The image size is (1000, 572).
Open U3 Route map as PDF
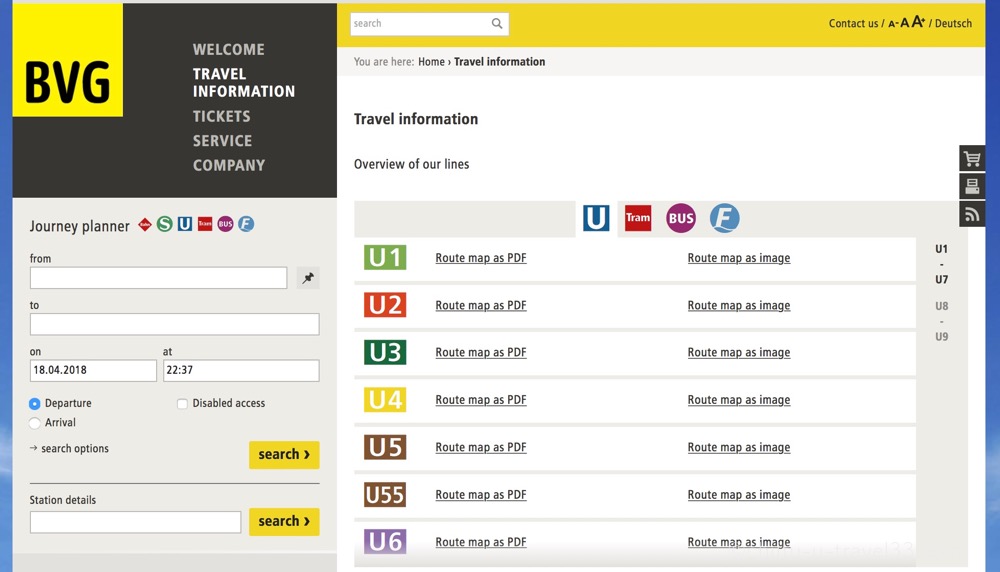pos(481,352)
